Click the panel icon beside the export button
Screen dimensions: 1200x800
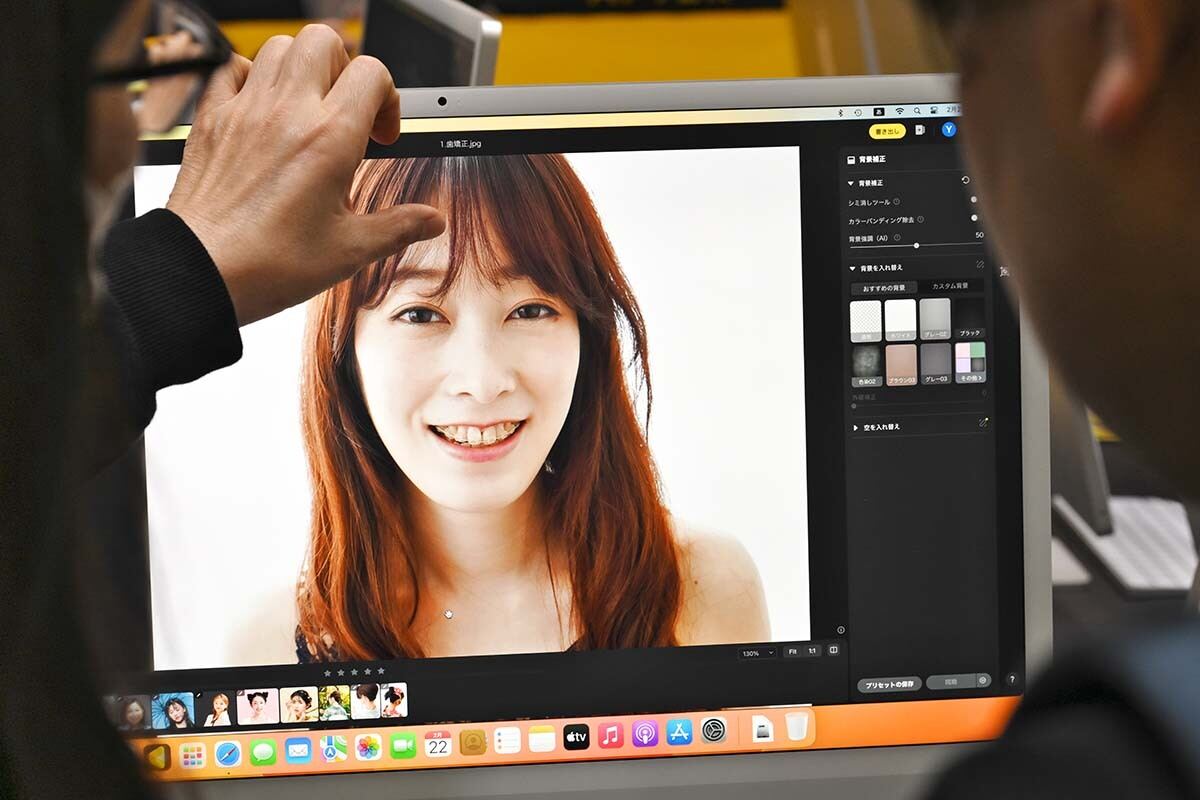[920, 130]
